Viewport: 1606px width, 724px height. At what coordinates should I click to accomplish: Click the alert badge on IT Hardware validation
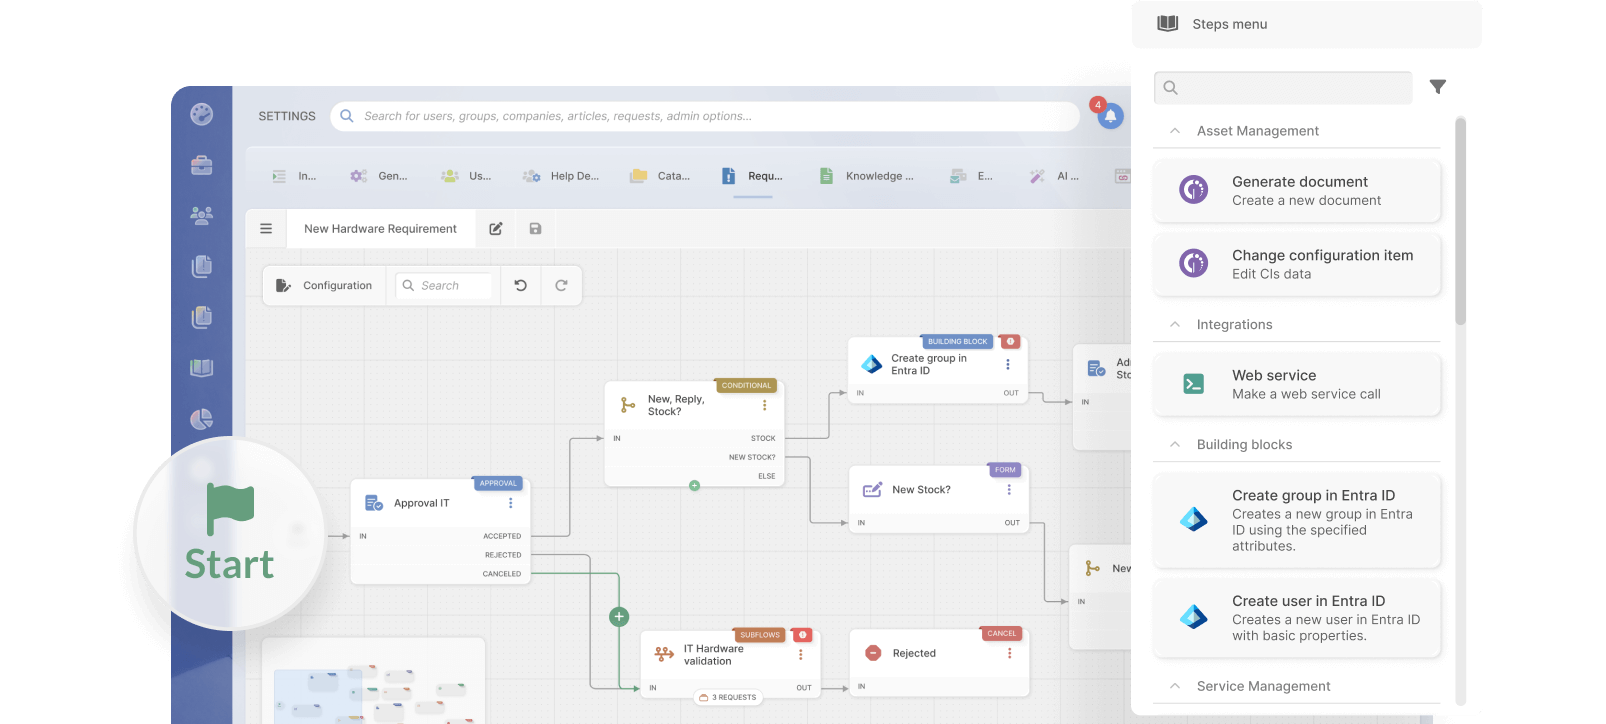[x=802, y=635]
